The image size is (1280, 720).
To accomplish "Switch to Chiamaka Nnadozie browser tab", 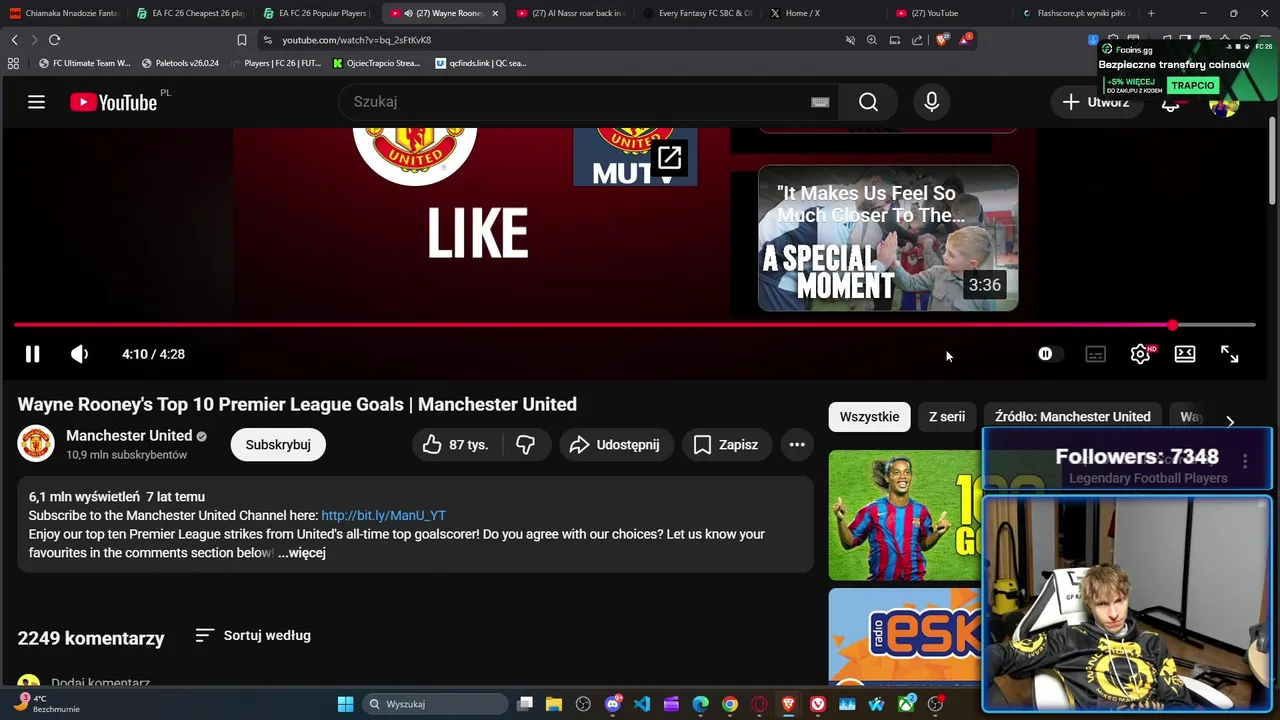I will pos(65,13).
